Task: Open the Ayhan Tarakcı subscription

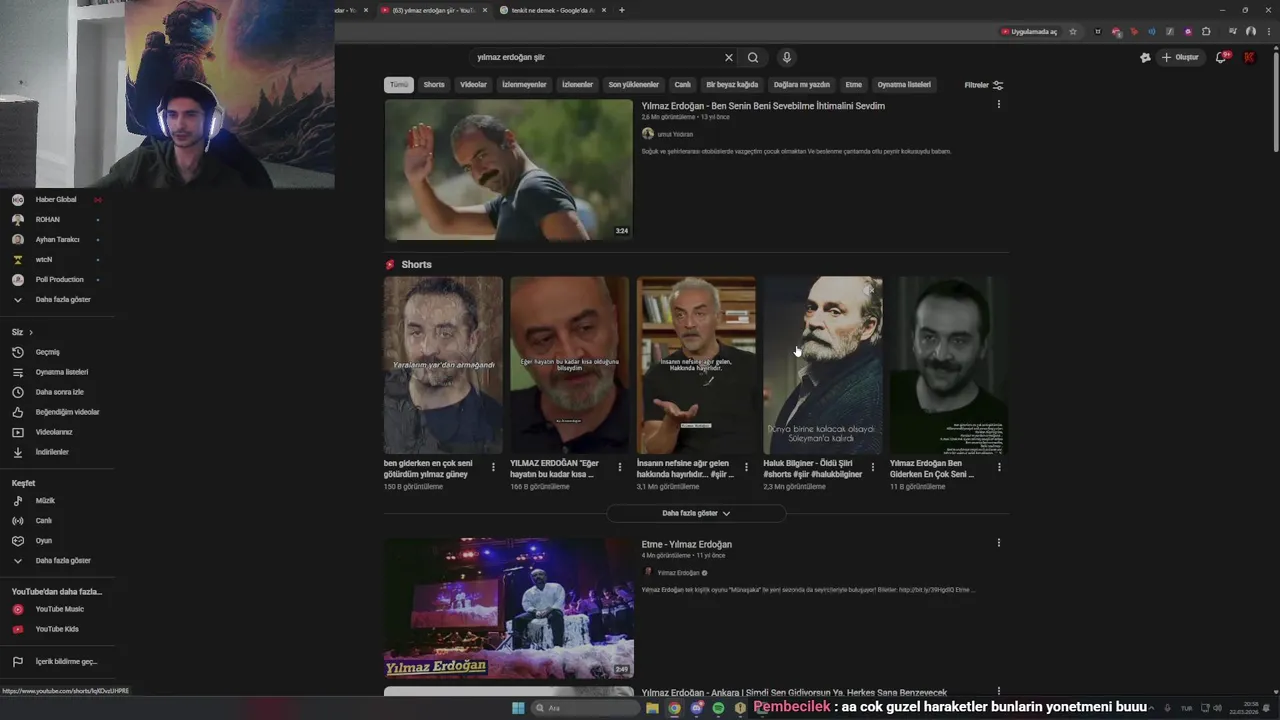Action: (56, 240)
